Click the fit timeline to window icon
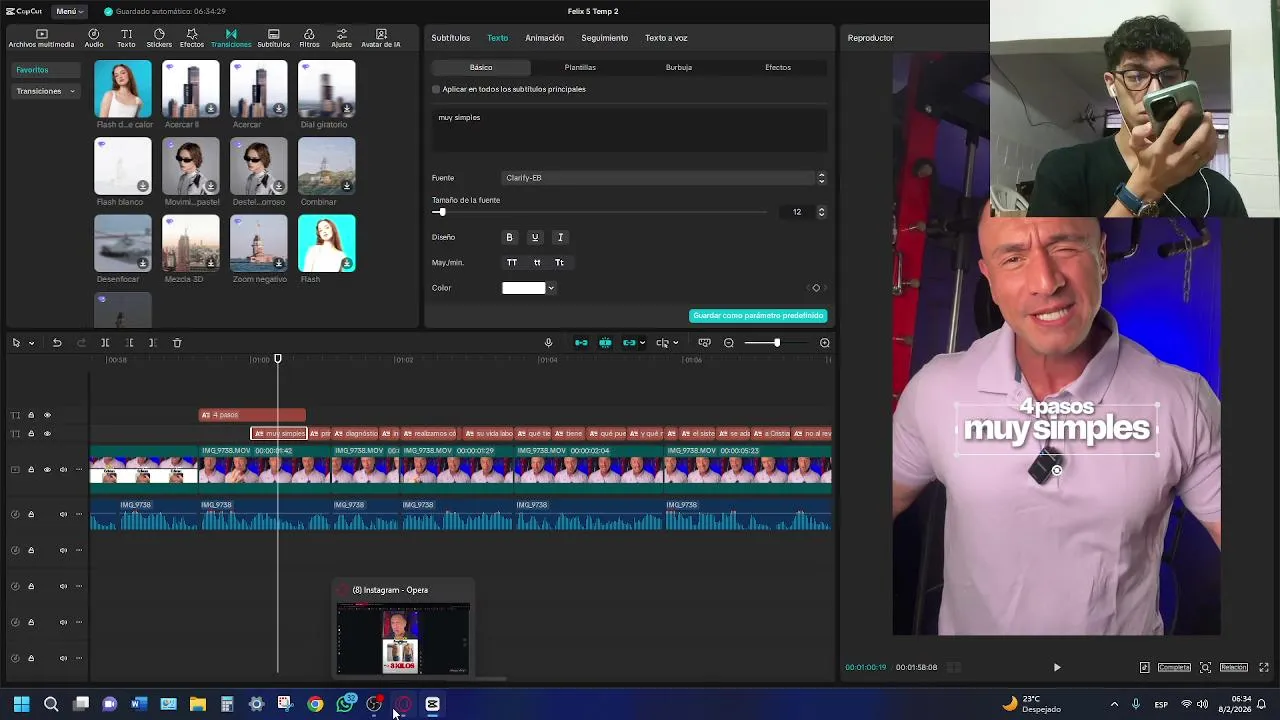Image resolution: width=1280 pixels, height=720 pixels. coord(705,343)
